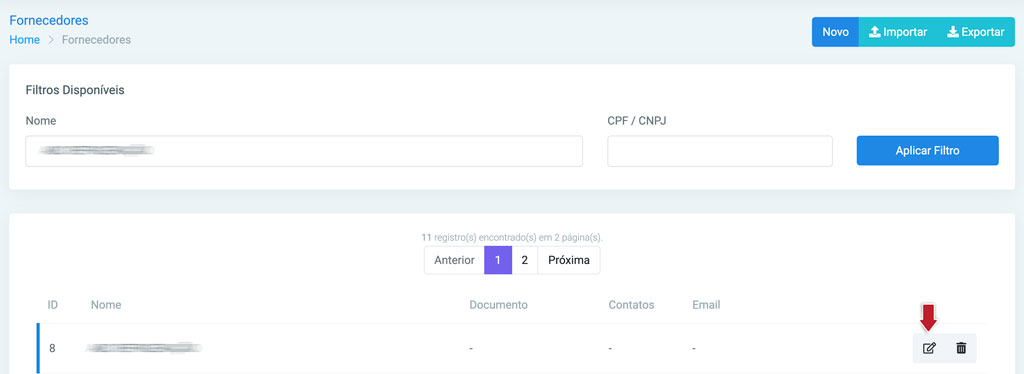This screenshot has width=1024, height=374.
Task: Apply the filter with Aplicar Filtro
Action: coord(927,151)
